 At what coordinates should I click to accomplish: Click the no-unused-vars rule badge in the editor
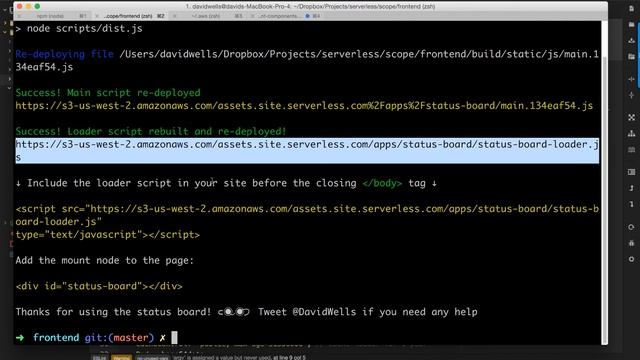tap(152, 358)
